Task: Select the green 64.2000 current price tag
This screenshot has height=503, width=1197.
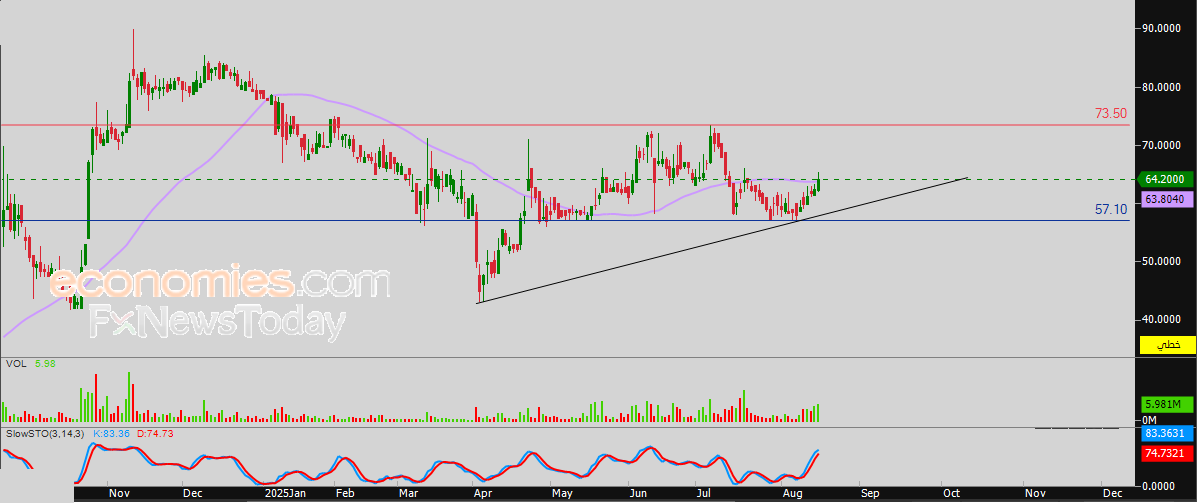Action: pos(1167,179)
